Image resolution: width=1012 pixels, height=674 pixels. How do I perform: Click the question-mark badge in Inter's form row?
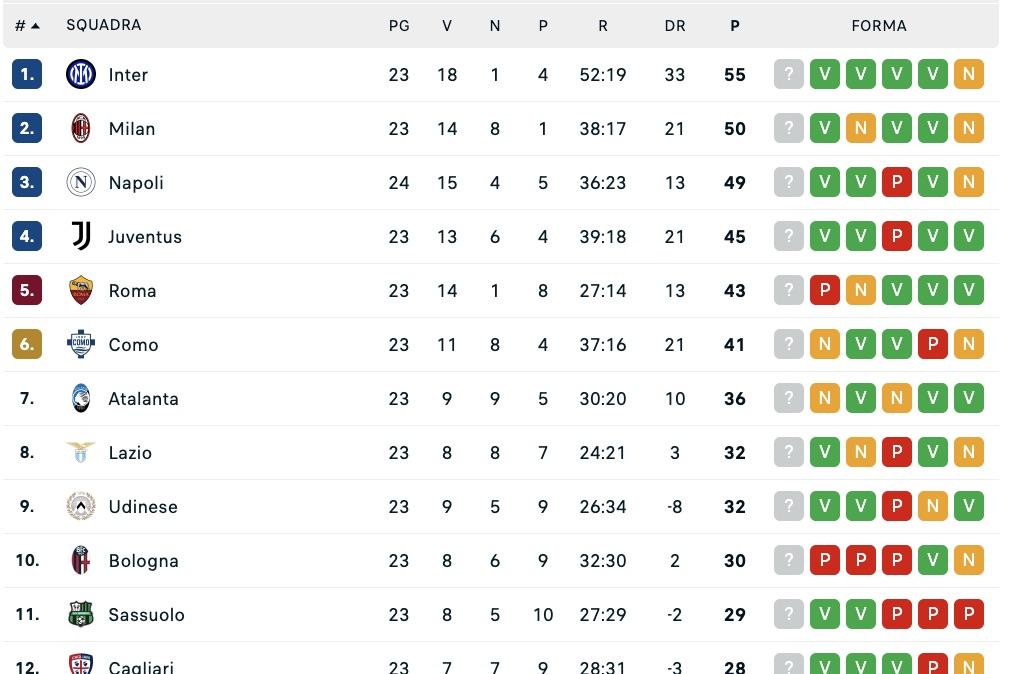coord(789,74)
